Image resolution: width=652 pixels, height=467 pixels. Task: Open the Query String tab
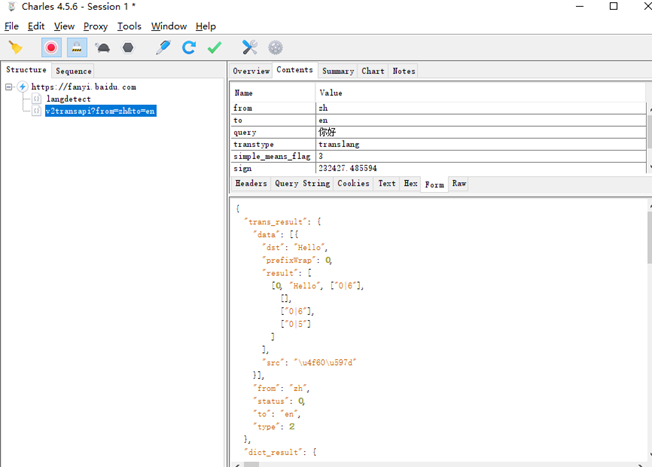click(x=300, y=184)
